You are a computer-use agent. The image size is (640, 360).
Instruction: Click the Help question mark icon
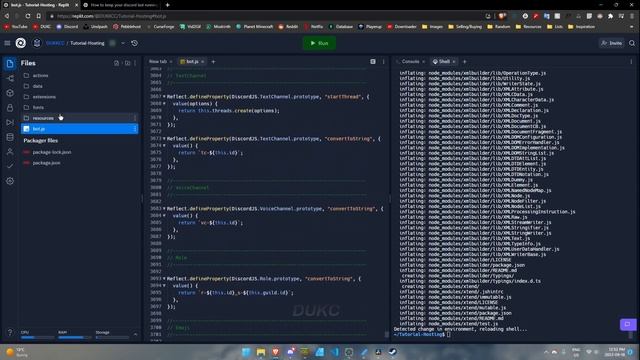10,332
